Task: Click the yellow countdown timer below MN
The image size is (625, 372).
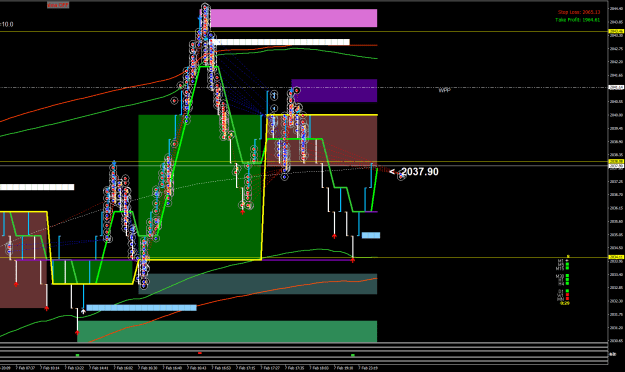Action: point(565,303)
